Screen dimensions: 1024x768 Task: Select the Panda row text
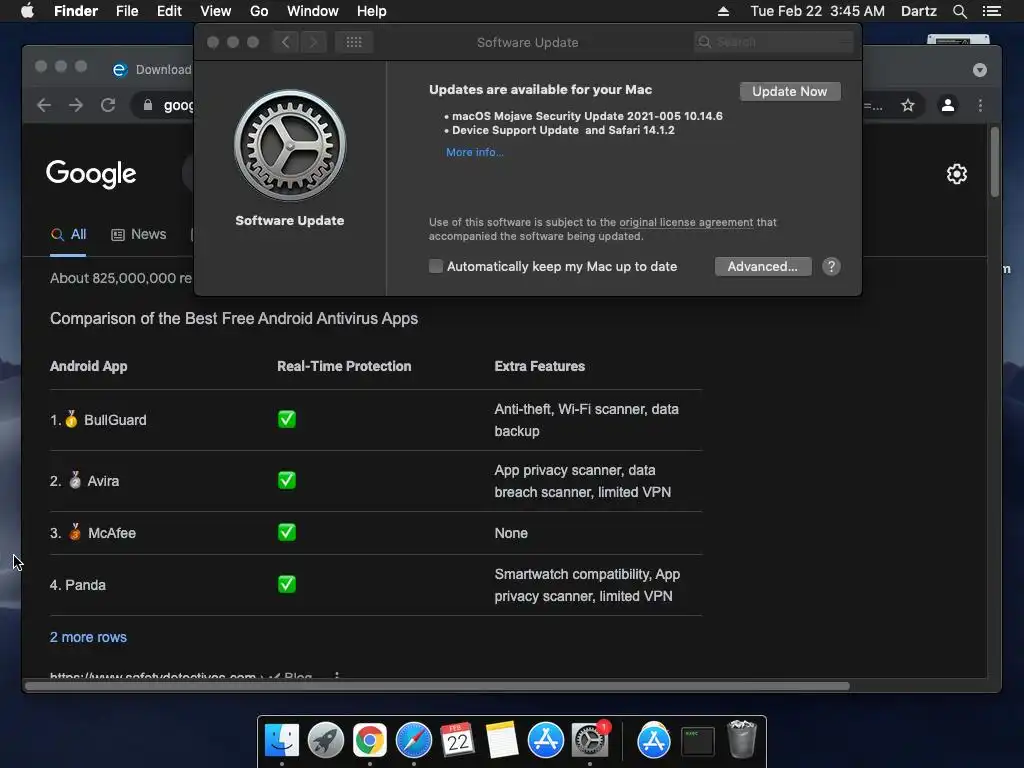[x=85, y=585]
